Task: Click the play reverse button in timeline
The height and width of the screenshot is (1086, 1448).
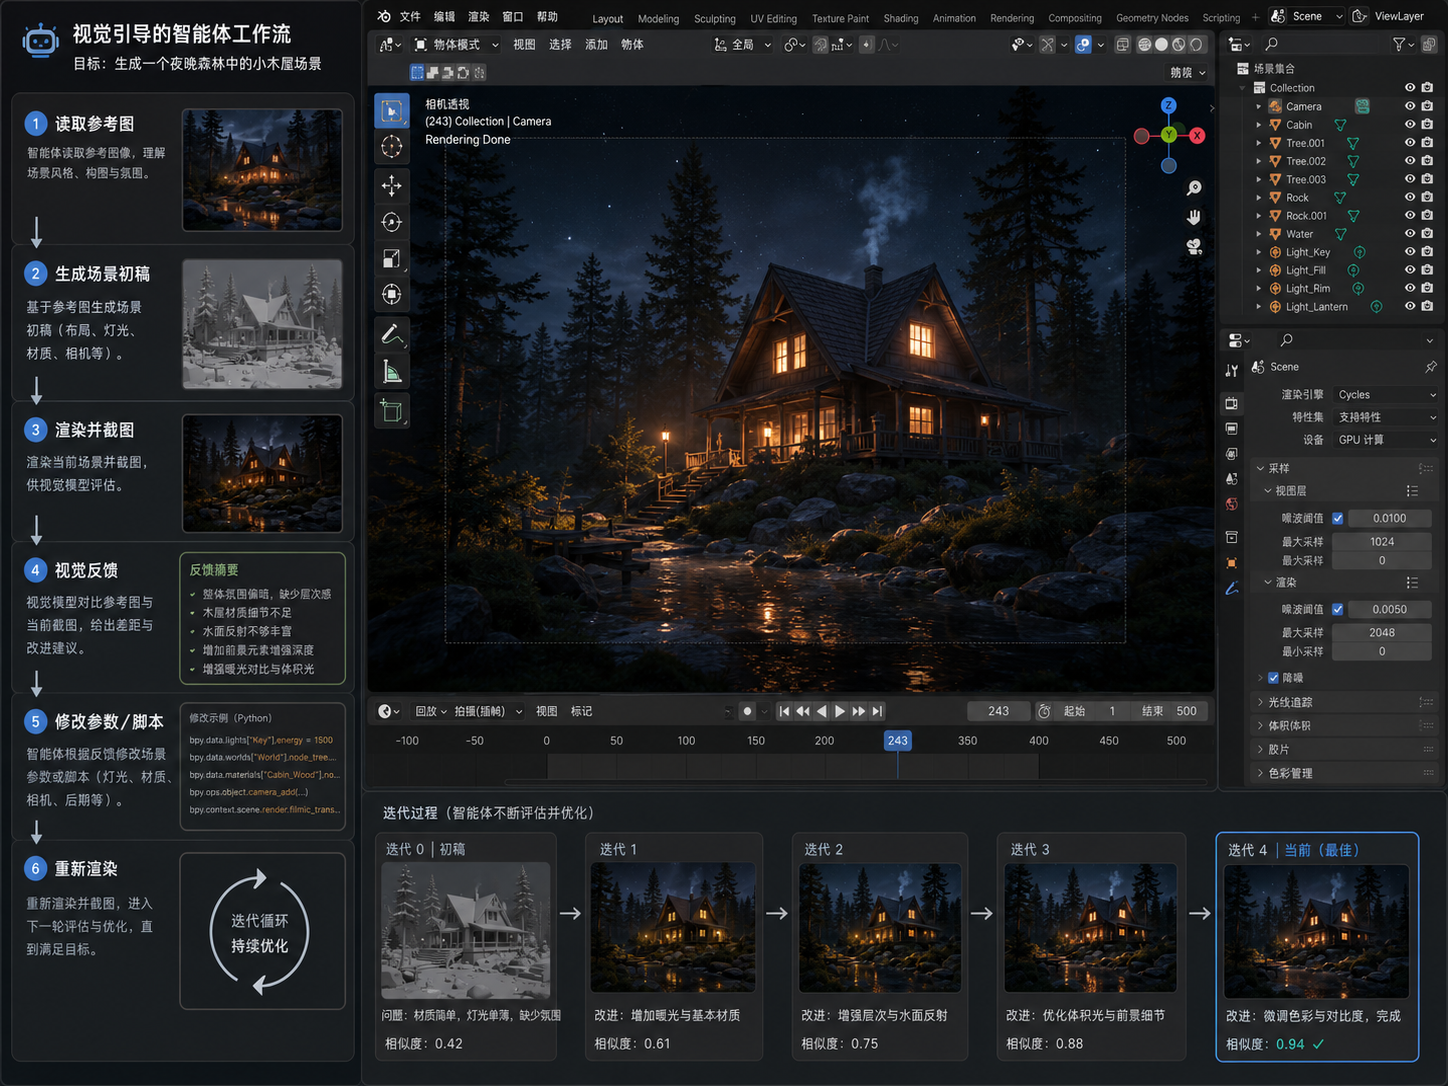Action: click(822, 711)
